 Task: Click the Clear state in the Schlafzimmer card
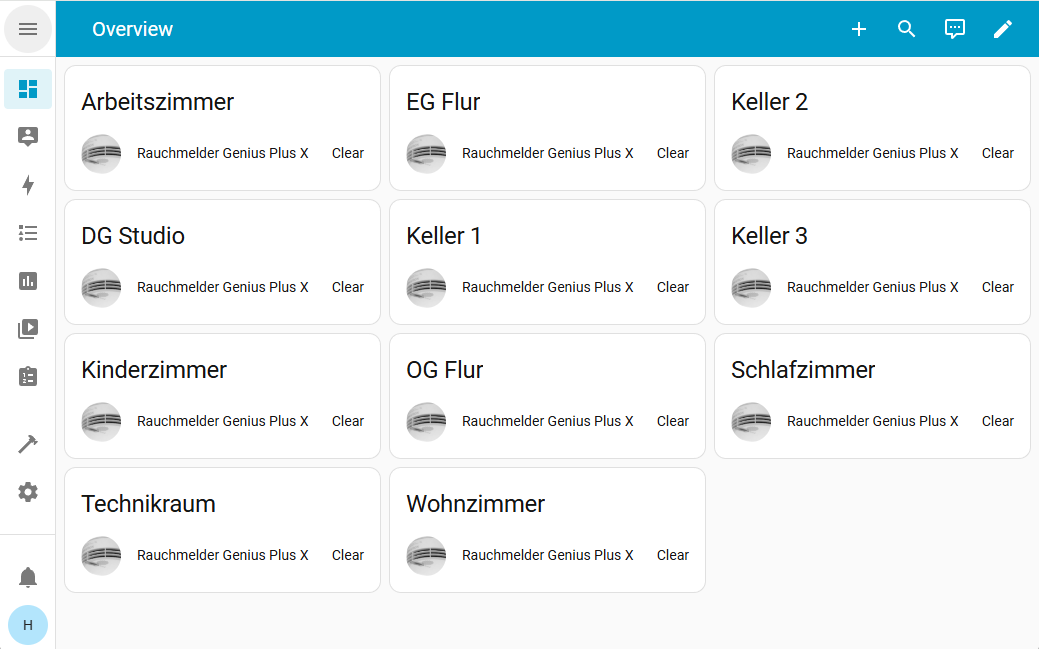click(997, 421)
